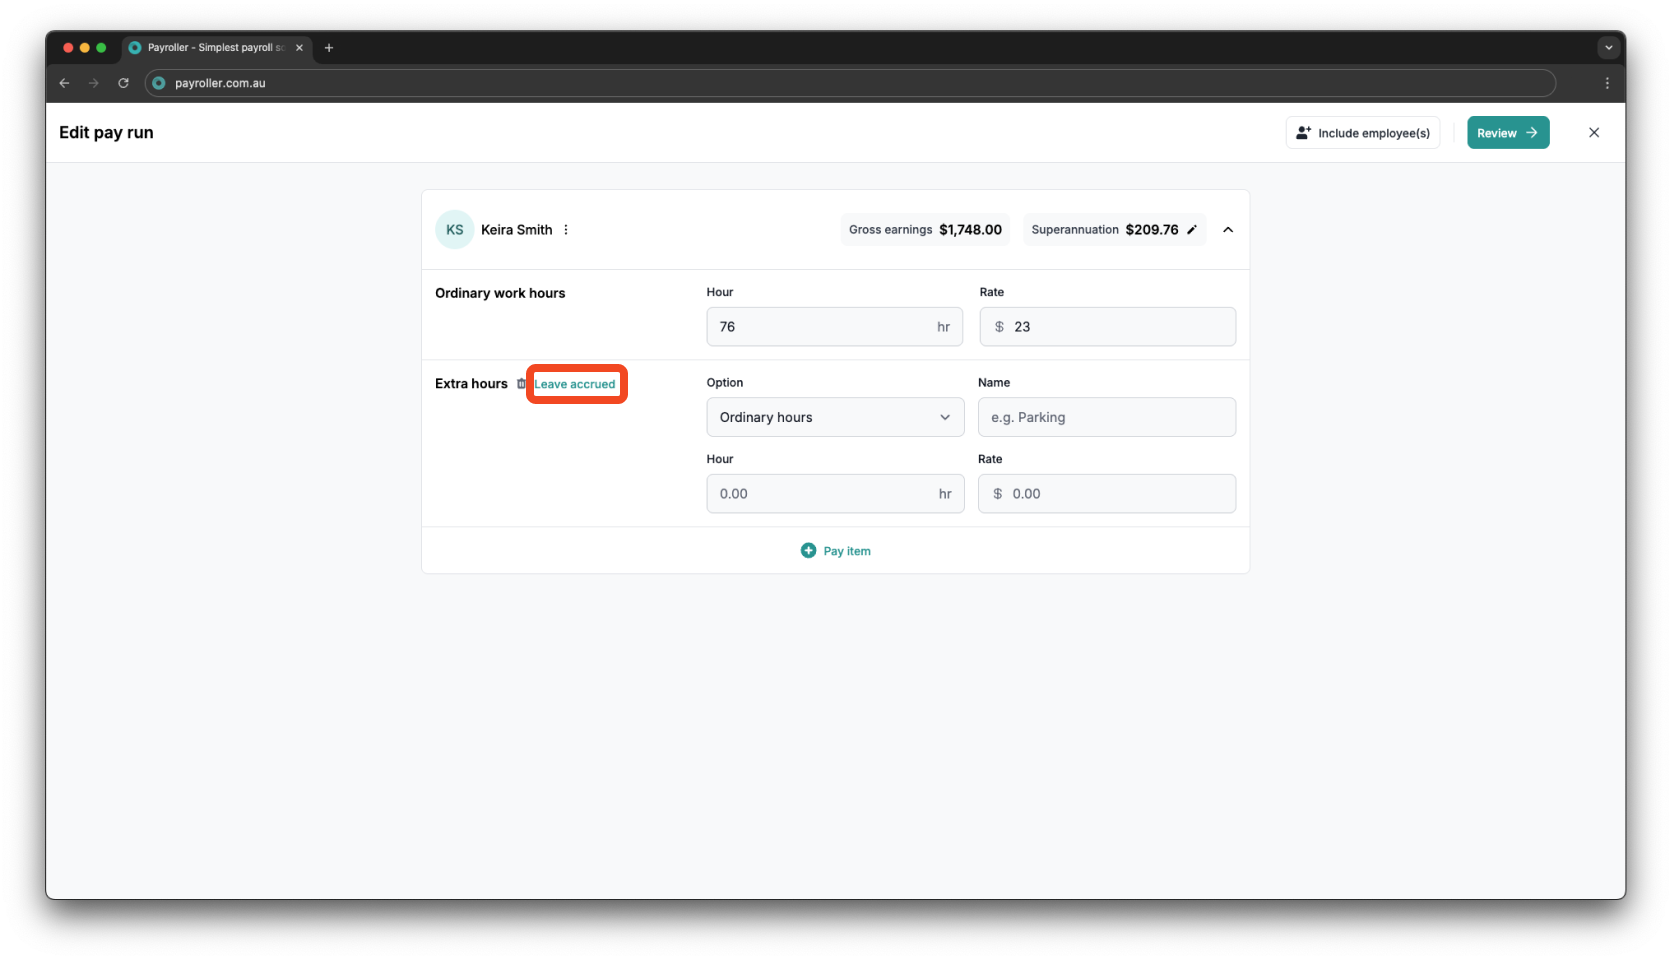
Task: Open the Ordinary hours option dropdown
Action: click(x=835, y=417)
